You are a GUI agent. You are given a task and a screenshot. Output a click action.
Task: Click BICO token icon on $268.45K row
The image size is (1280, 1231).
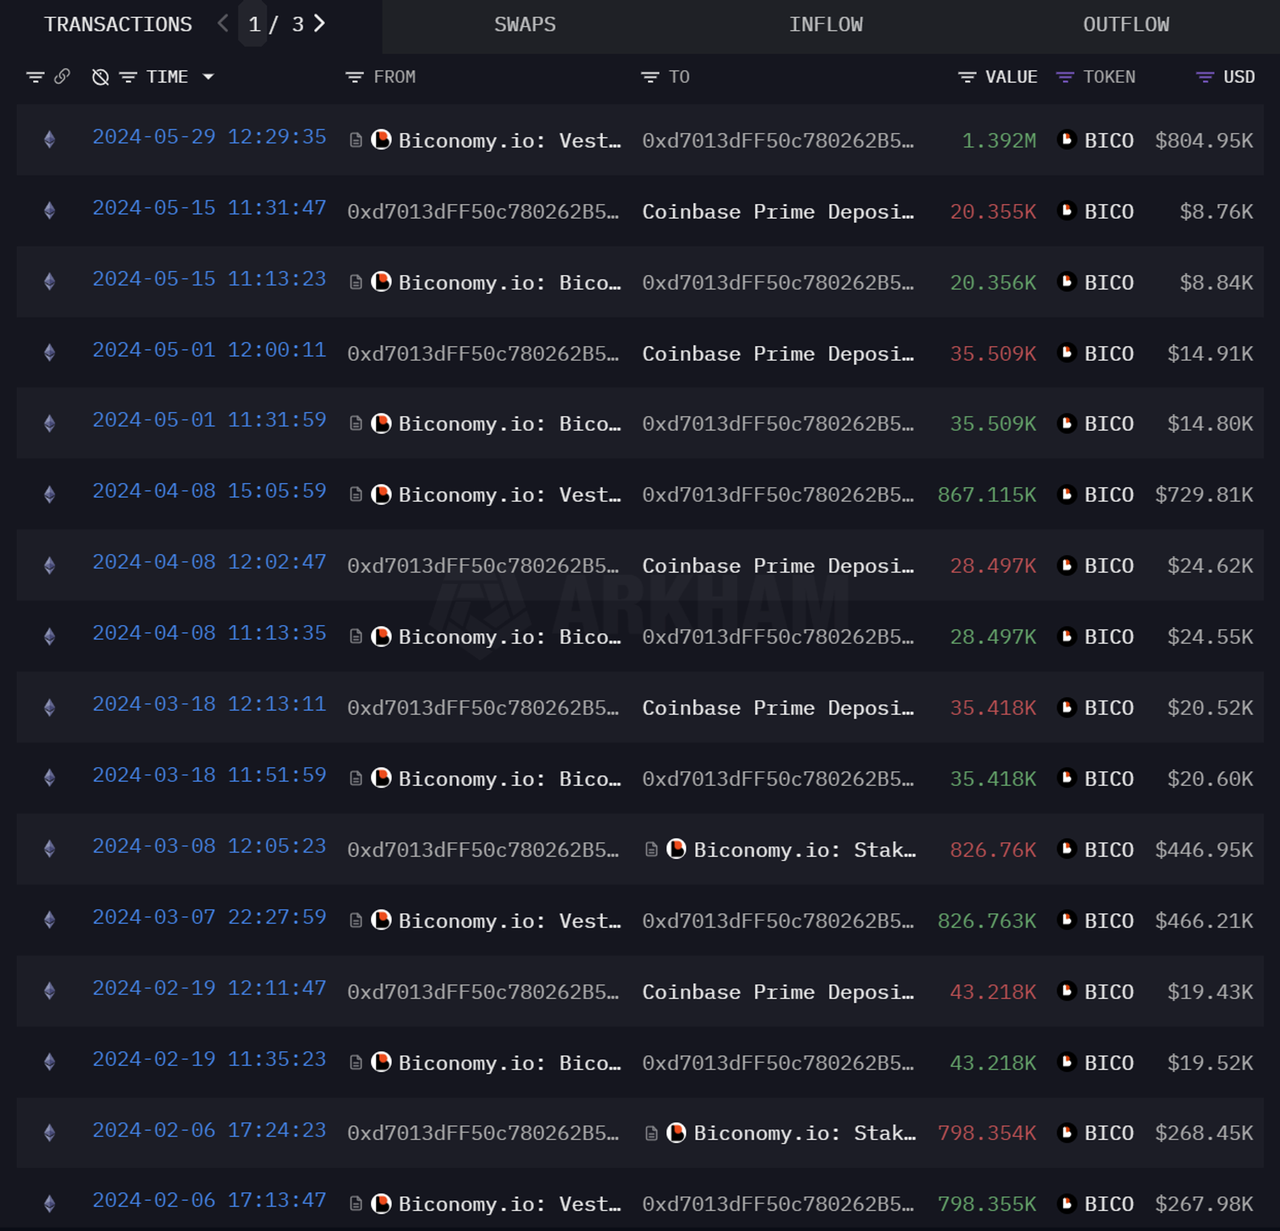(x=1066, y=1133)
